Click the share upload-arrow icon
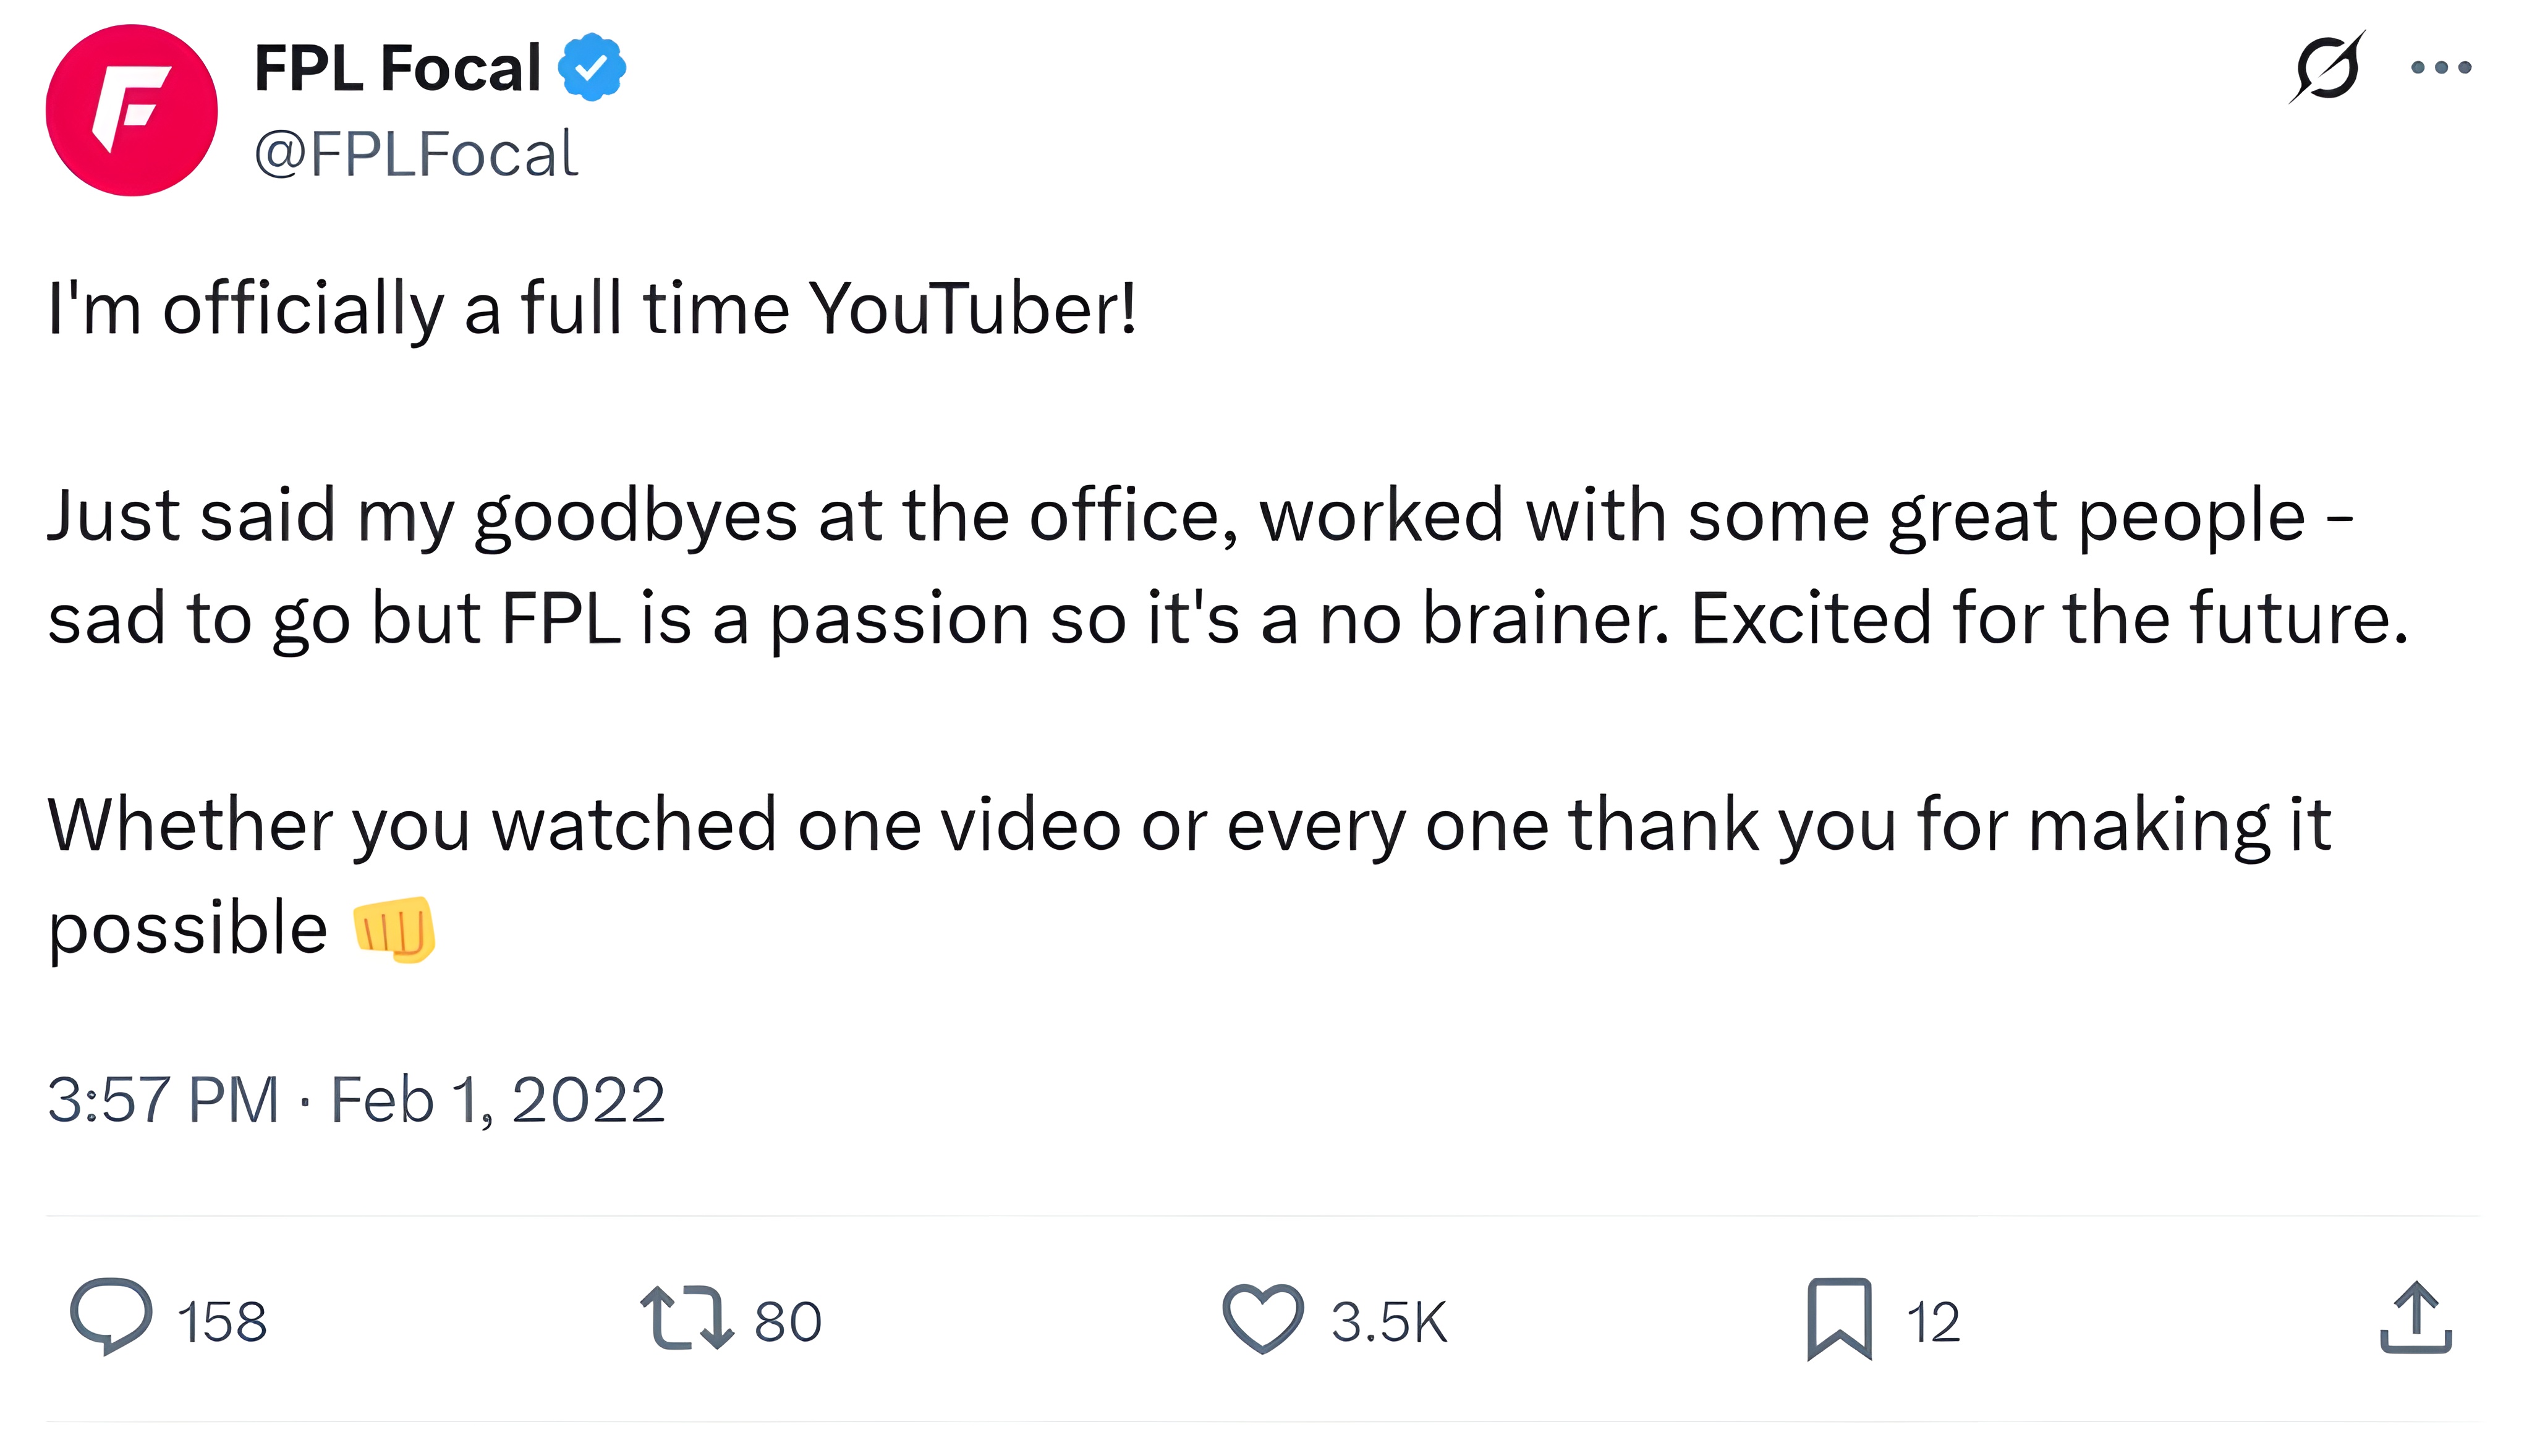 2415,1318
